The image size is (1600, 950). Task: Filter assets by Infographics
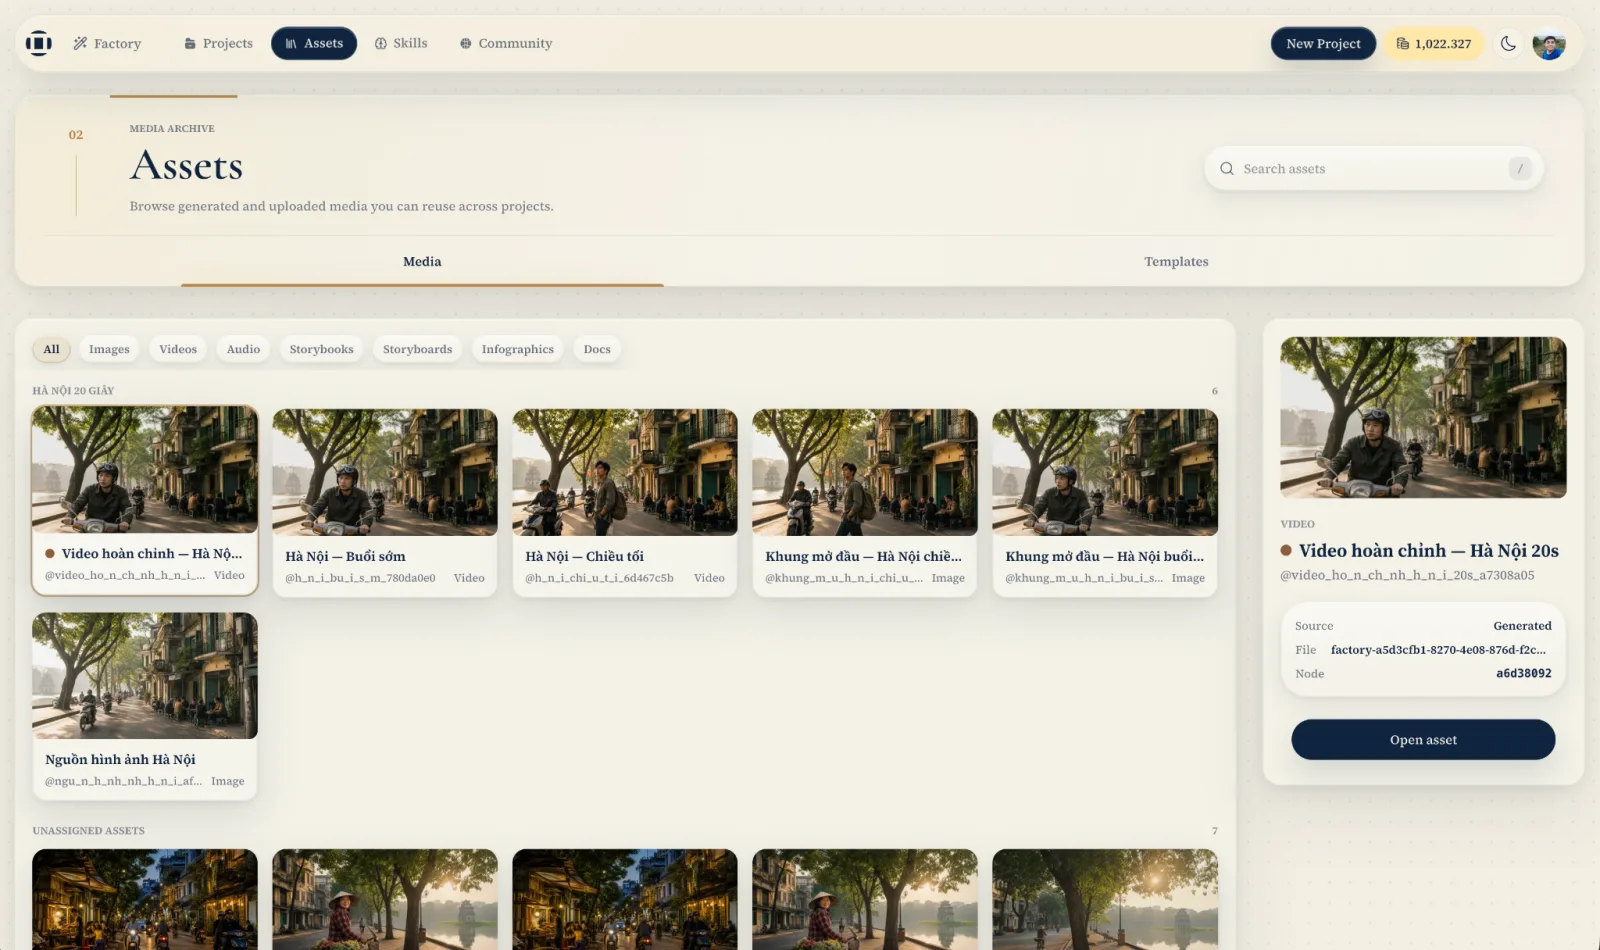[518, 349]
